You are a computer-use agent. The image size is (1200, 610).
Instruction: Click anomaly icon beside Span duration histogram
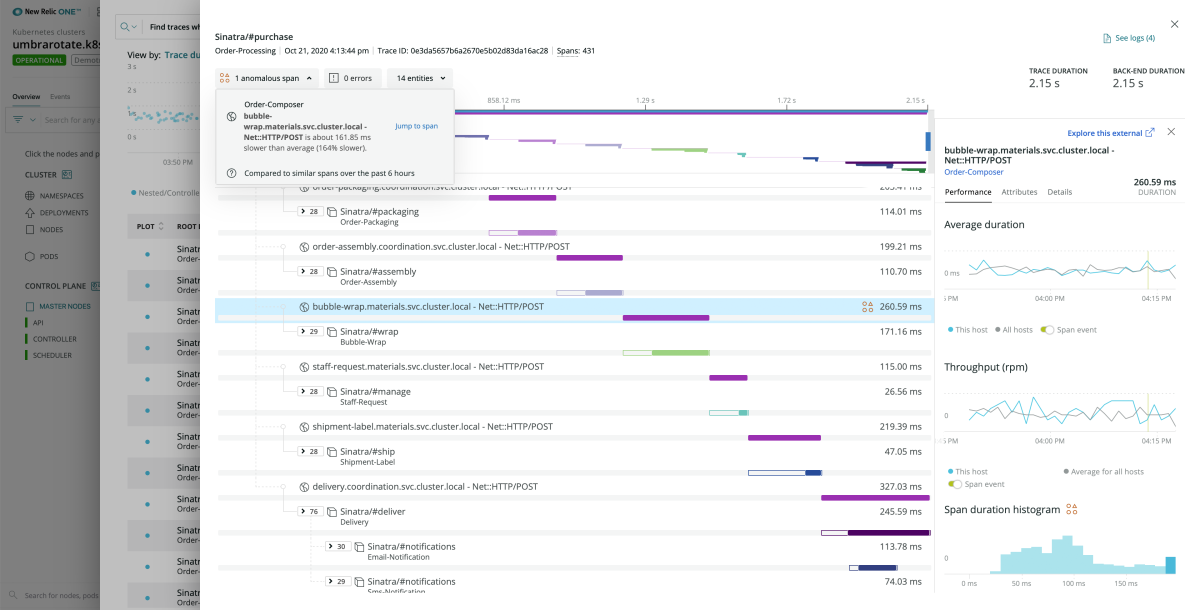click(1071, 509)
